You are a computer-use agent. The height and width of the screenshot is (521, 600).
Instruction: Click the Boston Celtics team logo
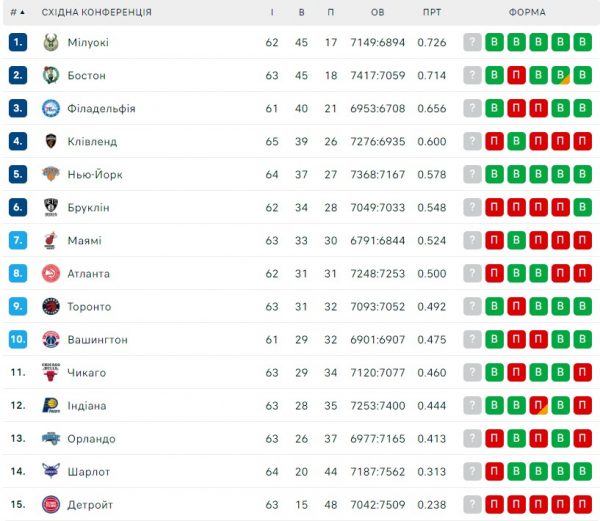(51, 75)
